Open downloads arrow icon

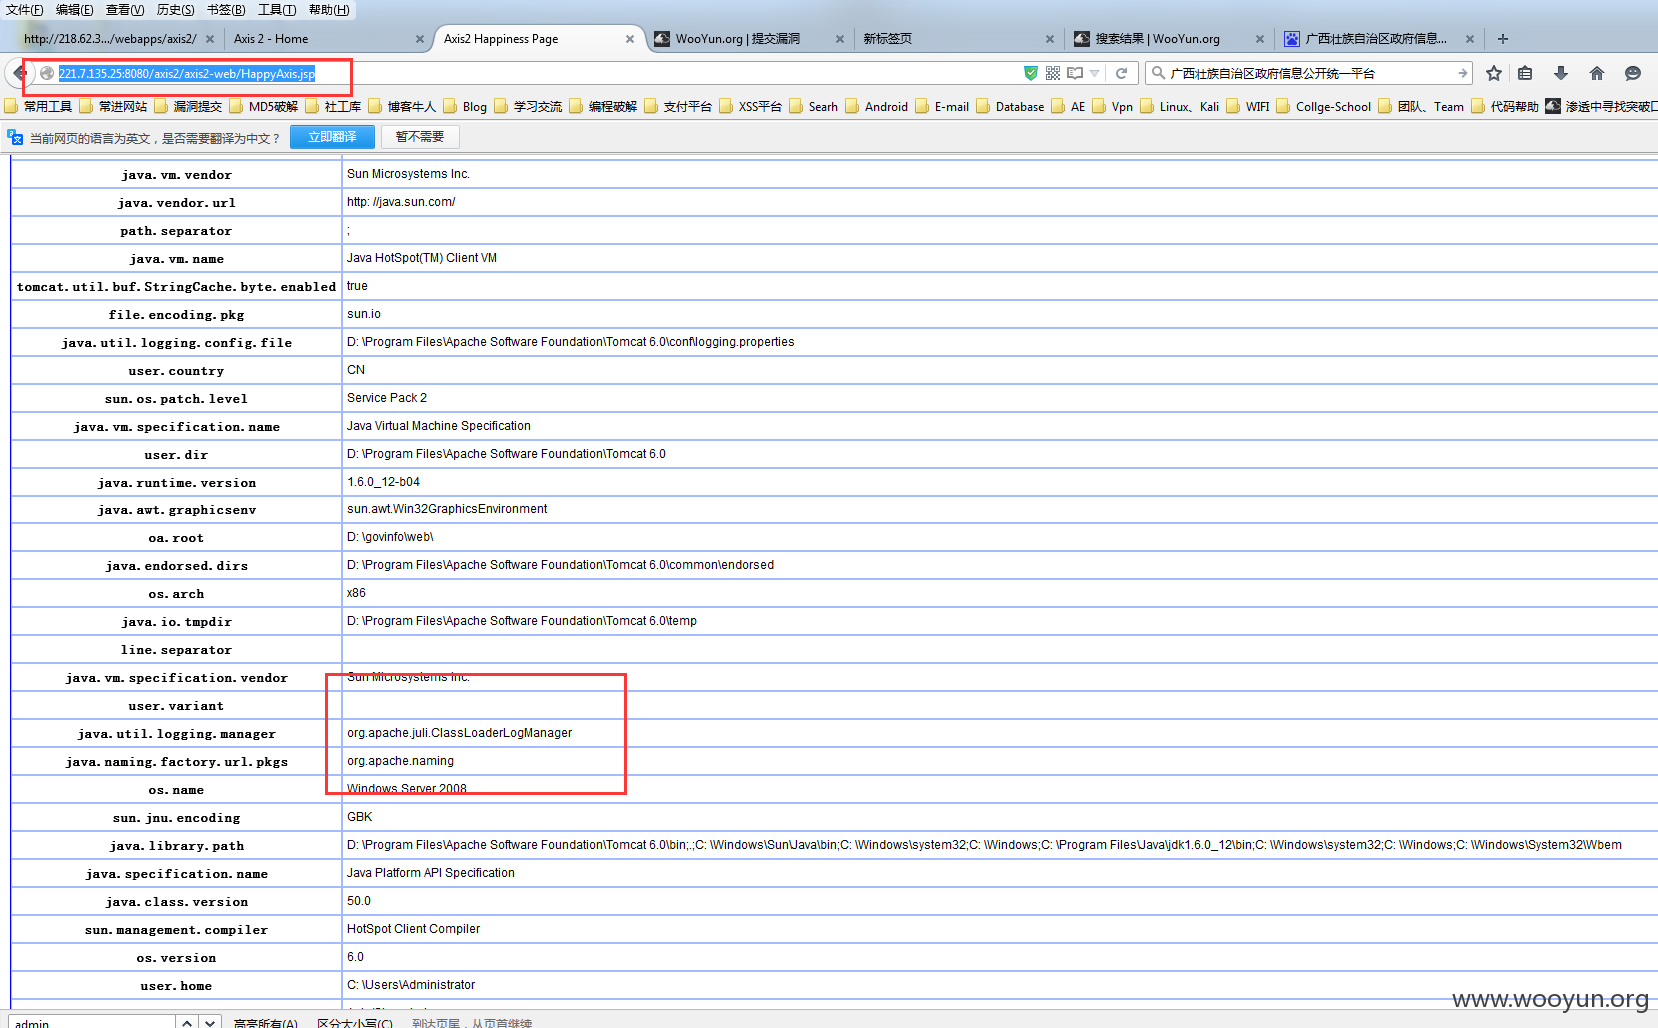pos(1561,73)
